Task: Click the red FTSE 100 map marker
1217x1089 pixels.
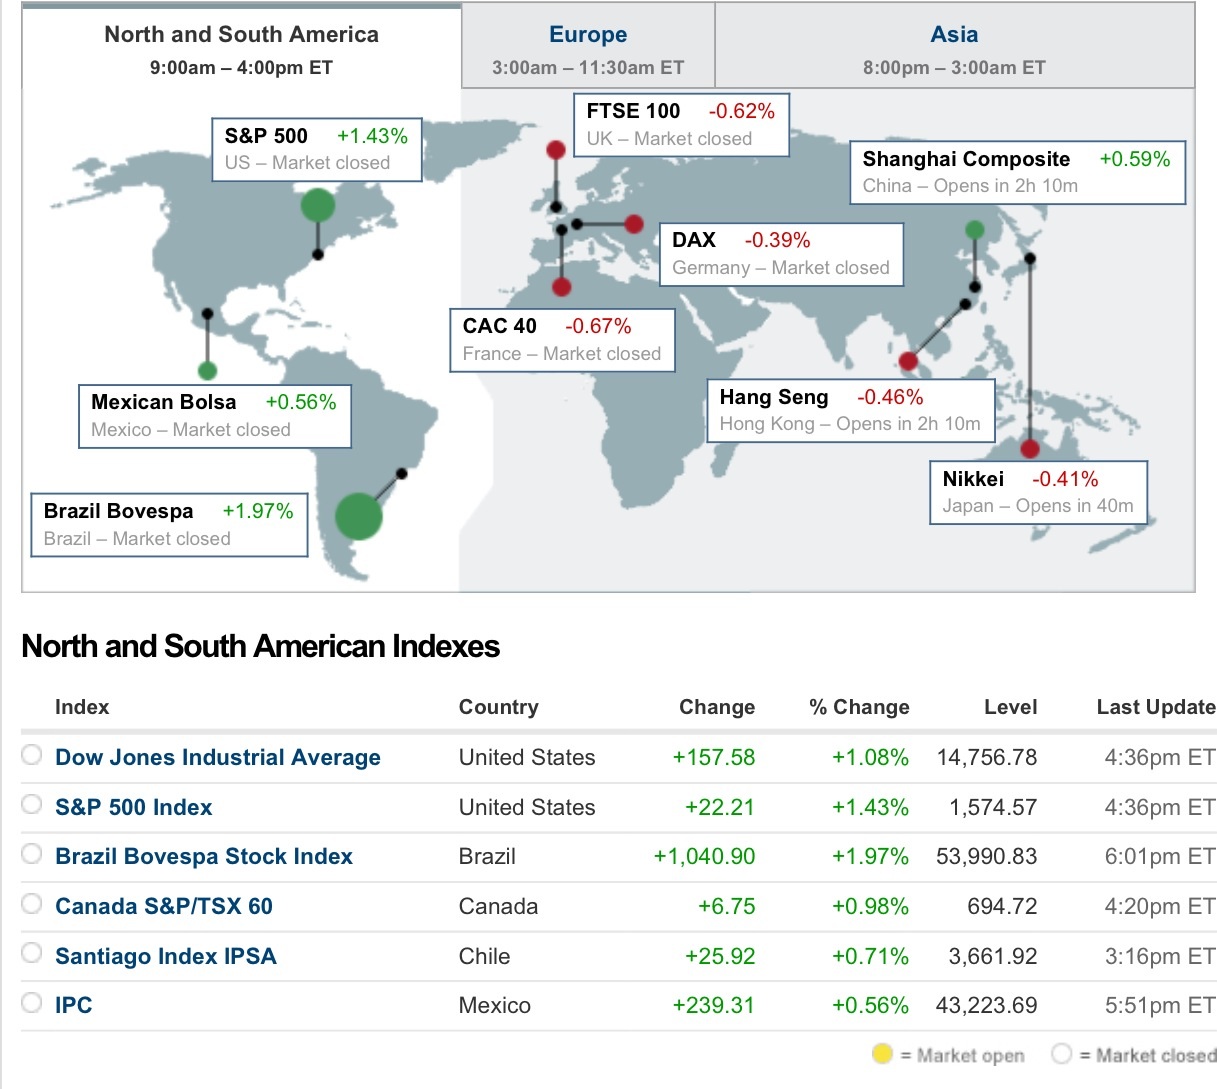Action: pyautogui.click(x=556, y=150)
